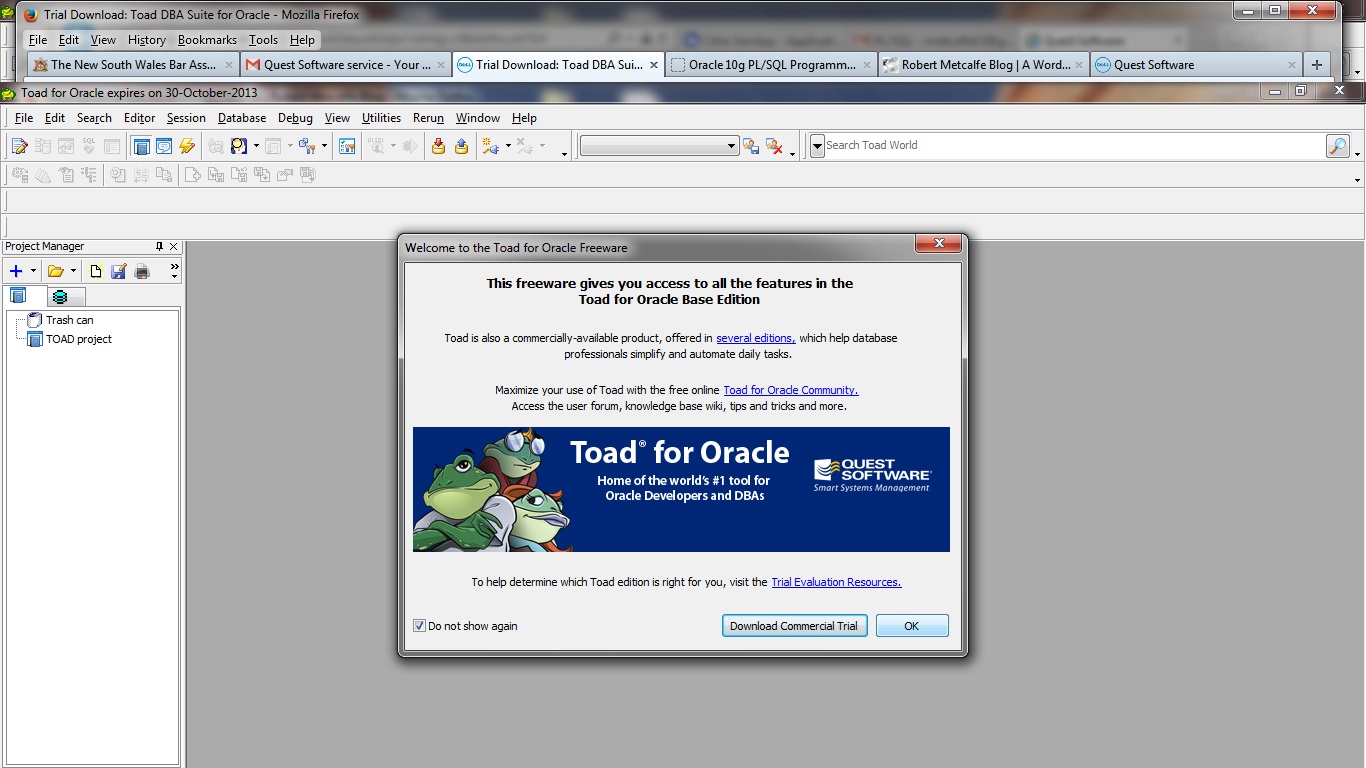Open the Toad Session menu

coord(186,118)
